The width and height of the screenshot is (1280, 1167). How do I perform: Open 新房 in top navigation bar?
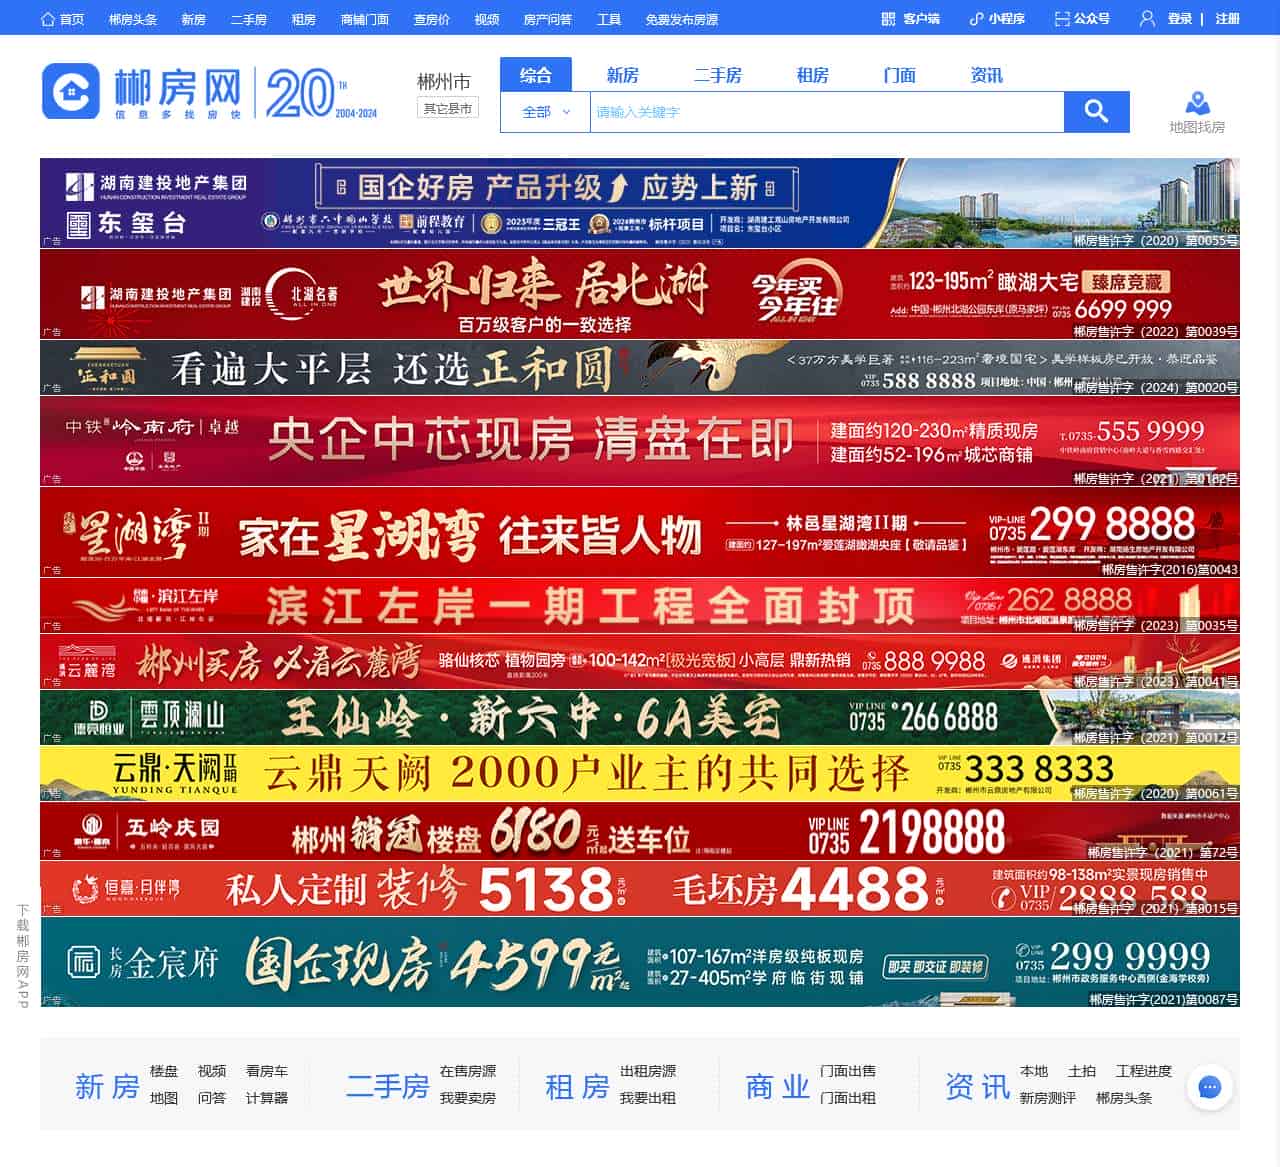194,19
